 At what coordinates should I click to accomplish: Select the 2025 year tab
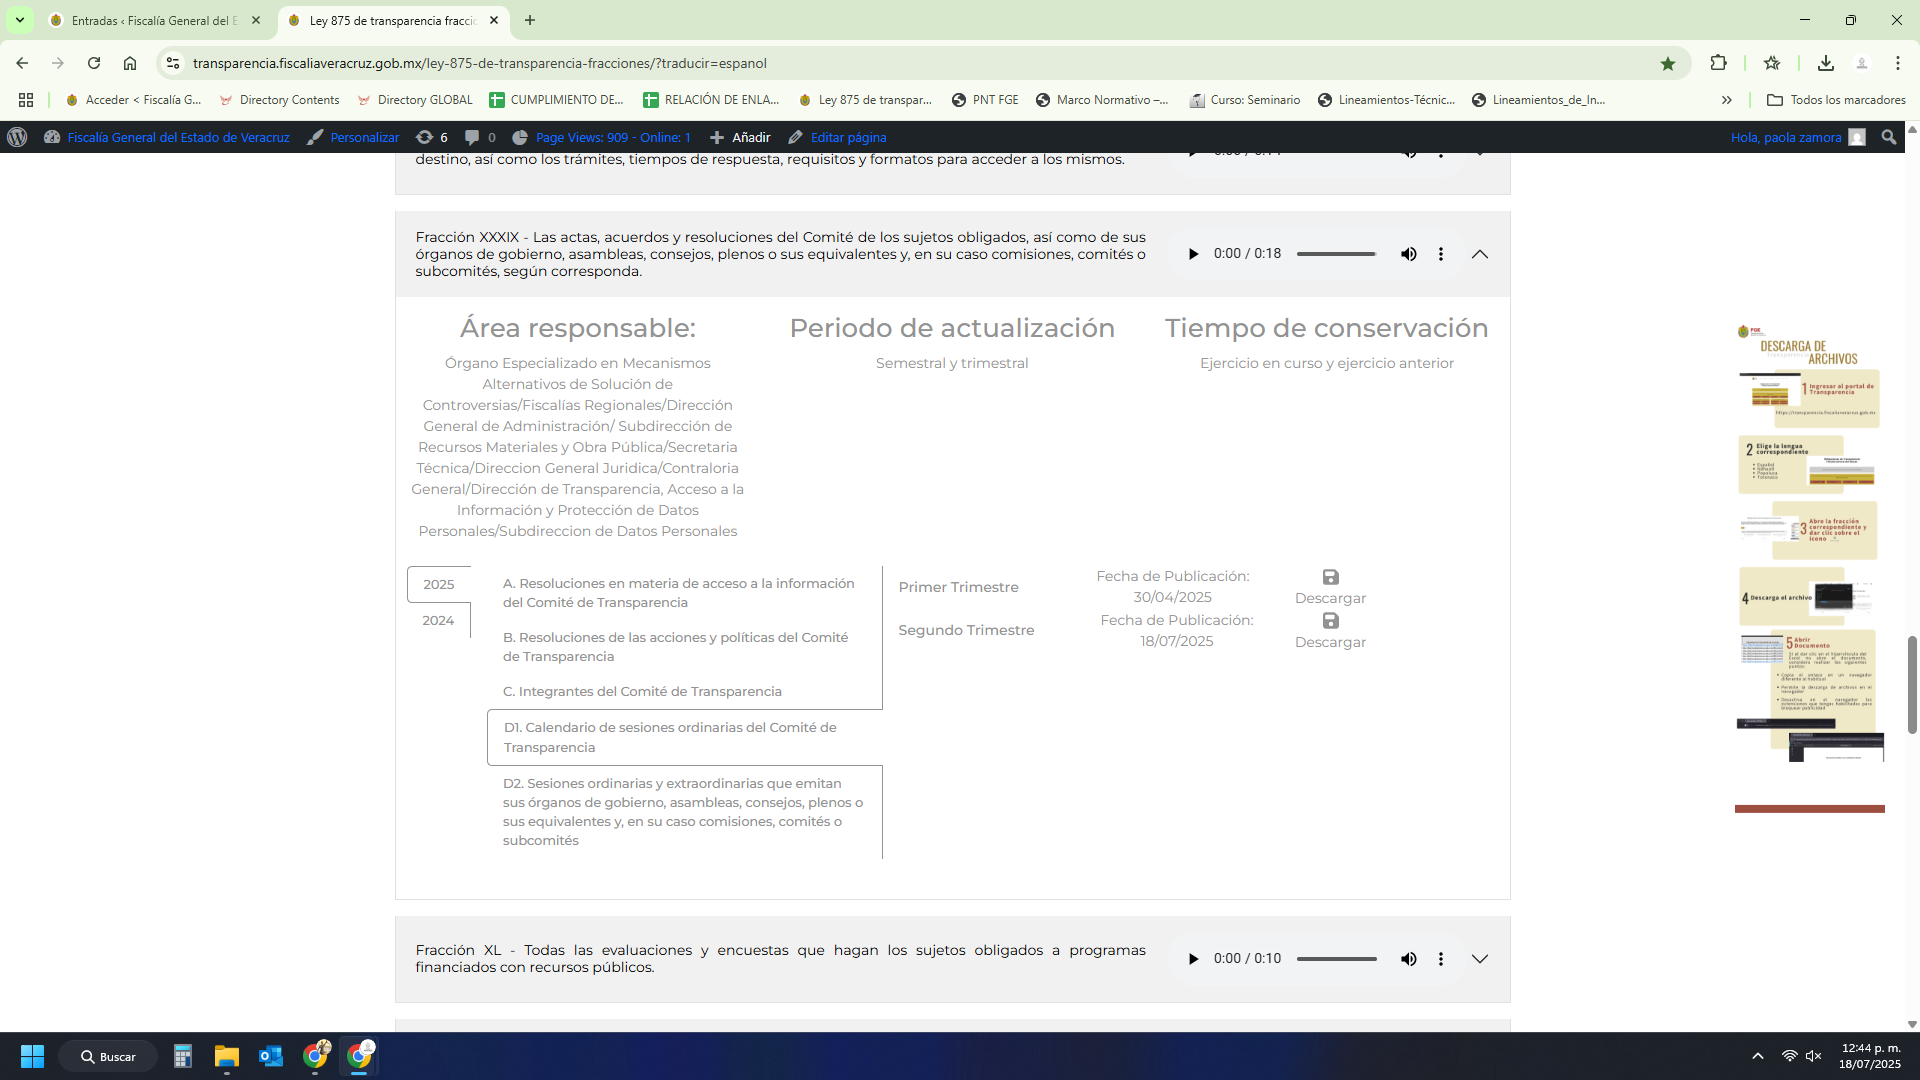438,585
